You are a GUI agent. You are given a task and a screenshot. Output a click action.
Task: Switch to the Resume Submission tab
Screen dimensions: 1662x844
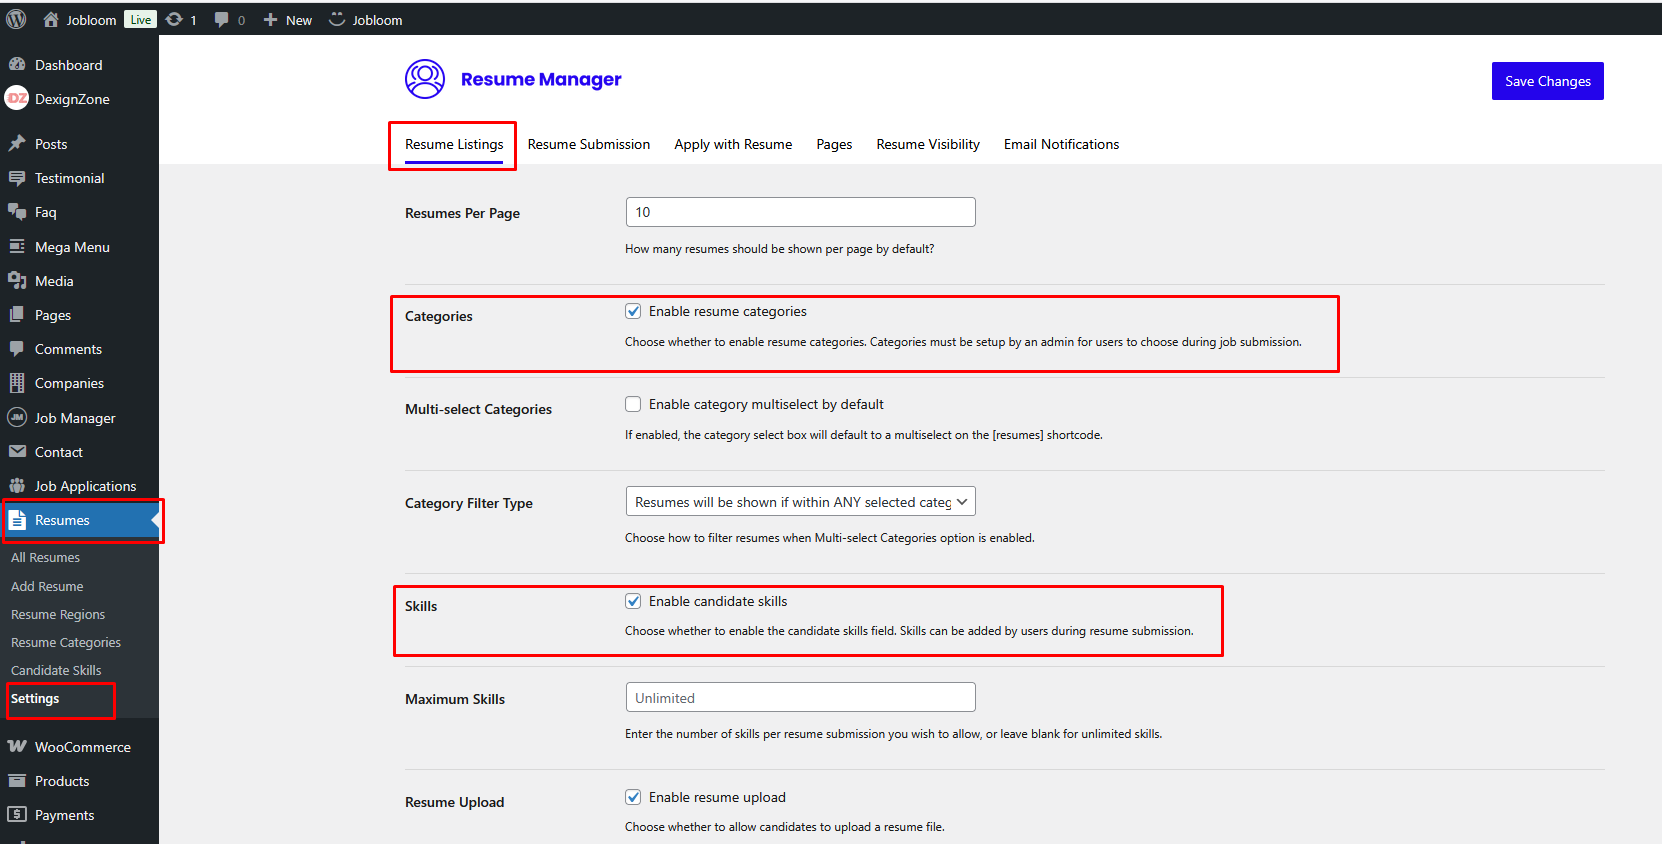click(588, 144)
